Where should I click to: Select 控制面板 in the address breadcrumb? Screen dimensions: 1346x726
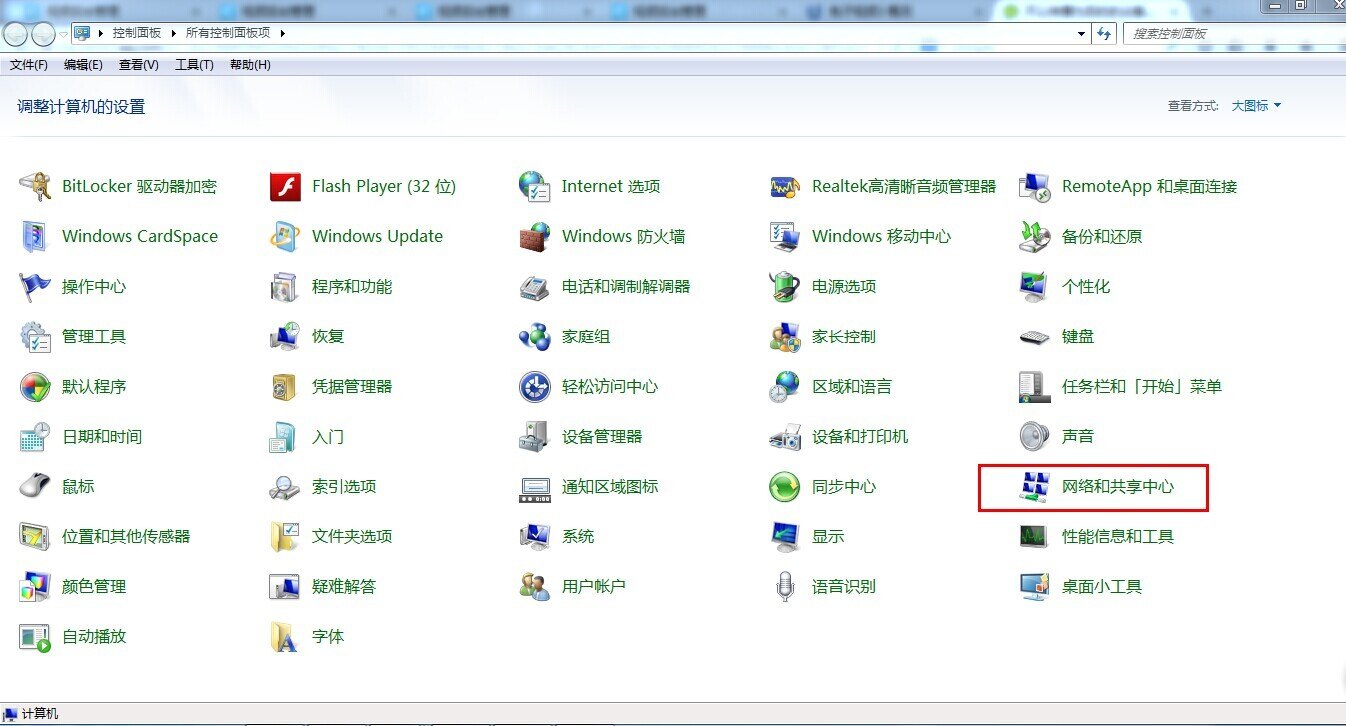pos(137,33)
